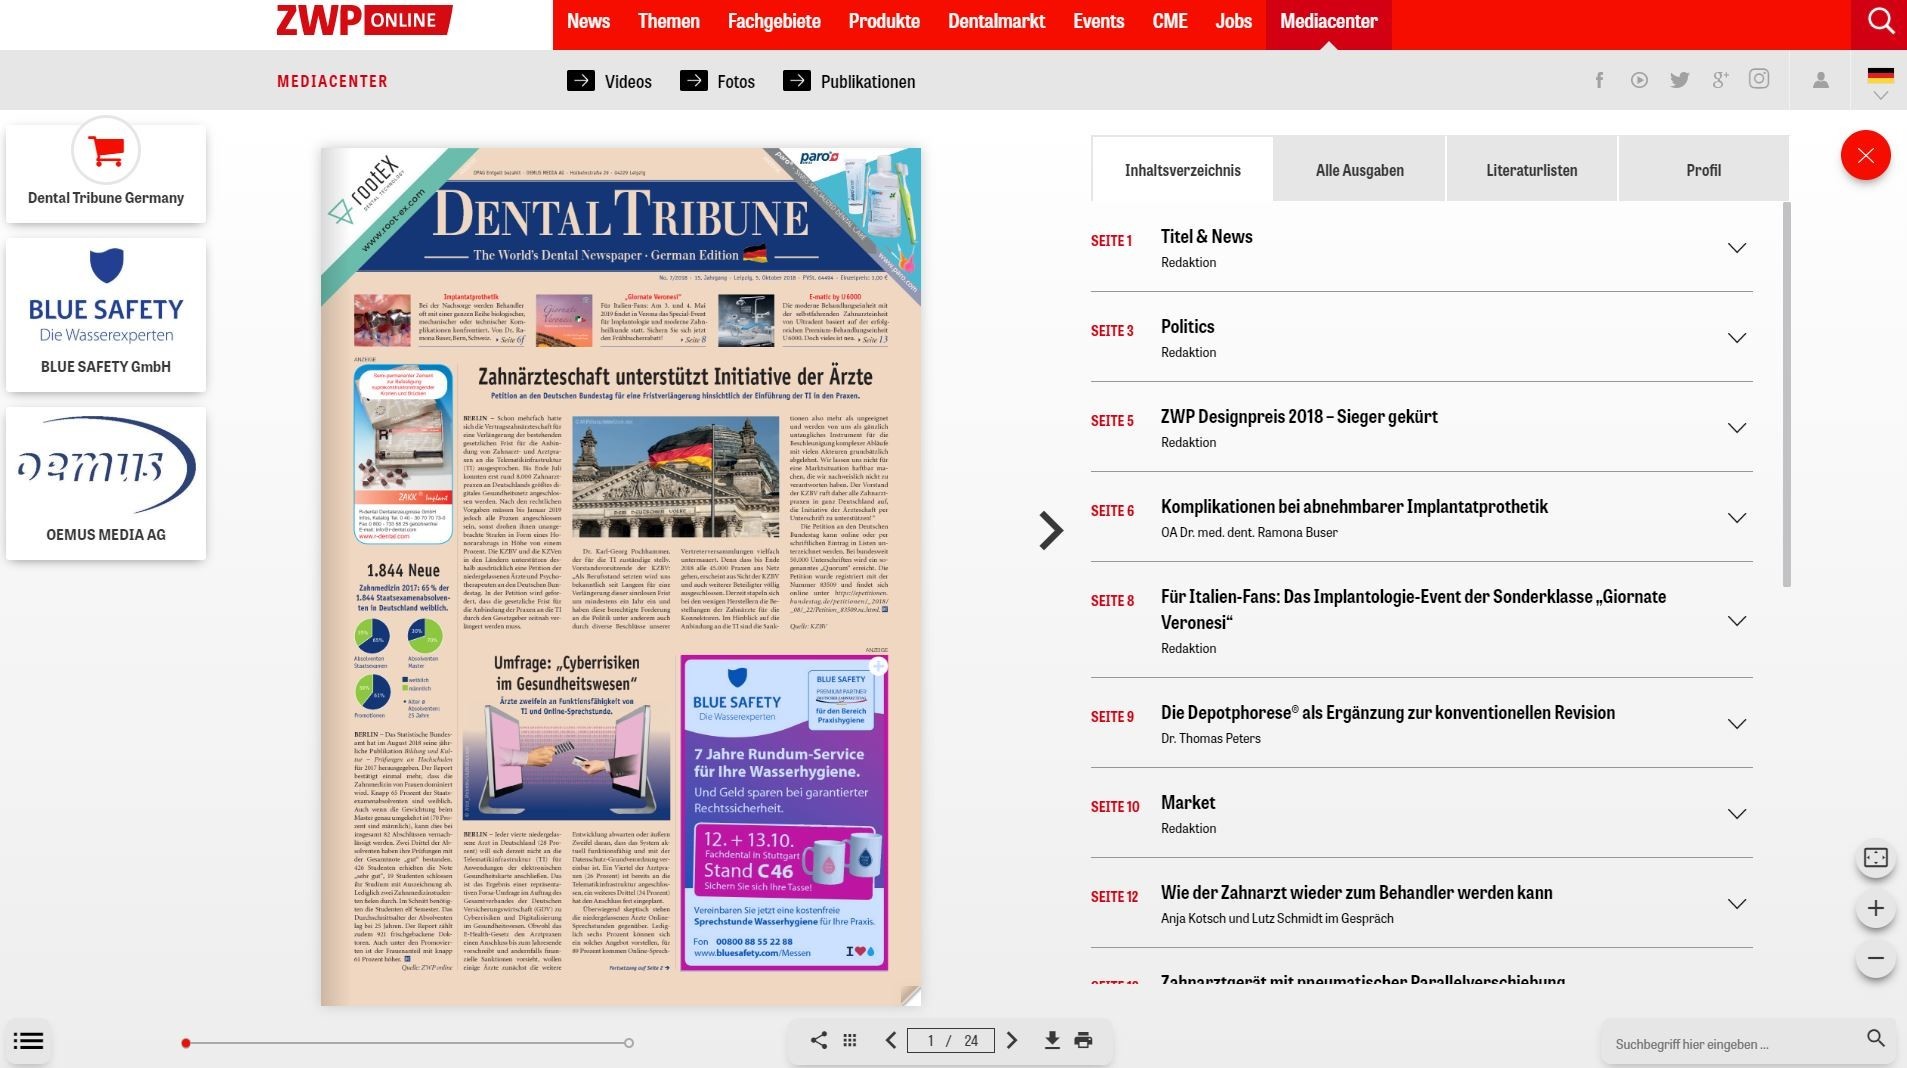Toggle fullscreen view of the publication
This screenshot has height=1068, width=1907.
[x=1875, y=858]
